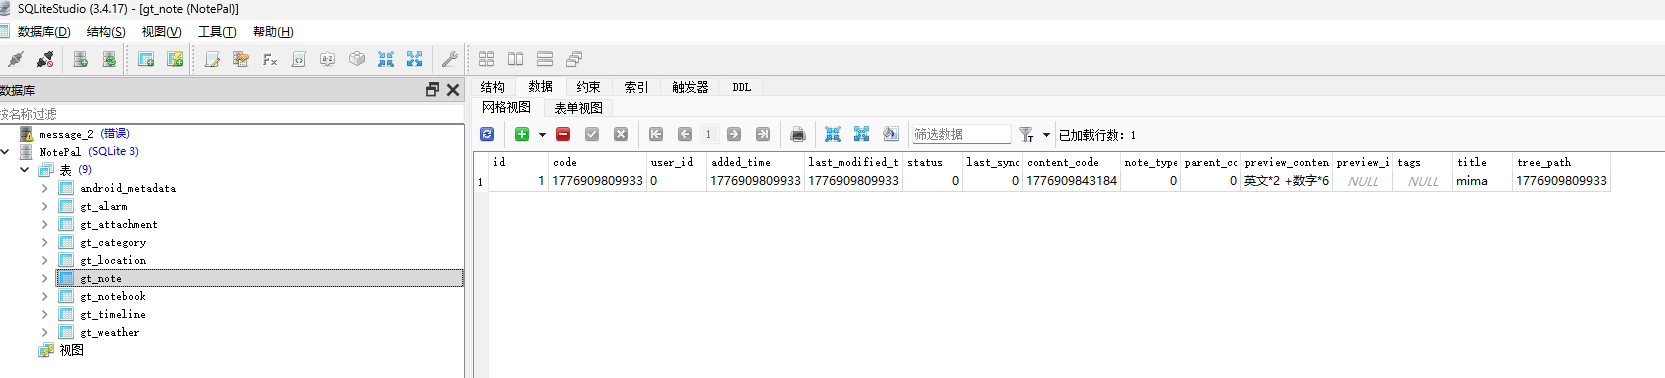1665x378 pixels.
Task: Open insert row options dropdown arrow
Action: 542,134
